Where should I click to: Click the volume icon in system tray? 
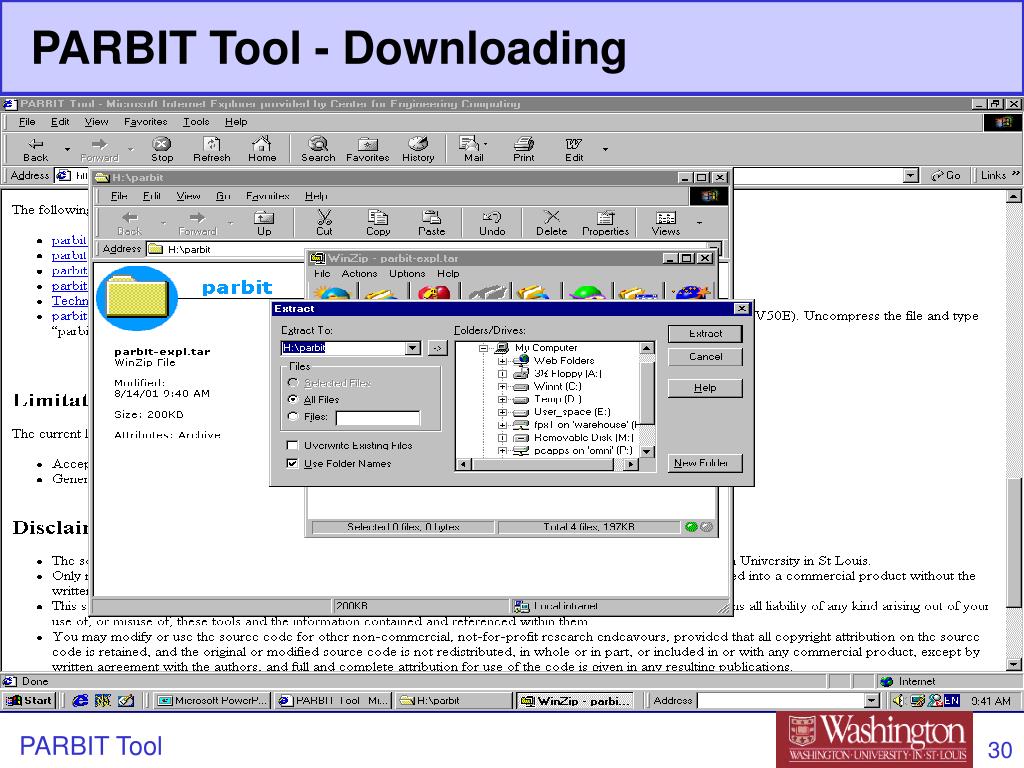click(x=899, y=701)
